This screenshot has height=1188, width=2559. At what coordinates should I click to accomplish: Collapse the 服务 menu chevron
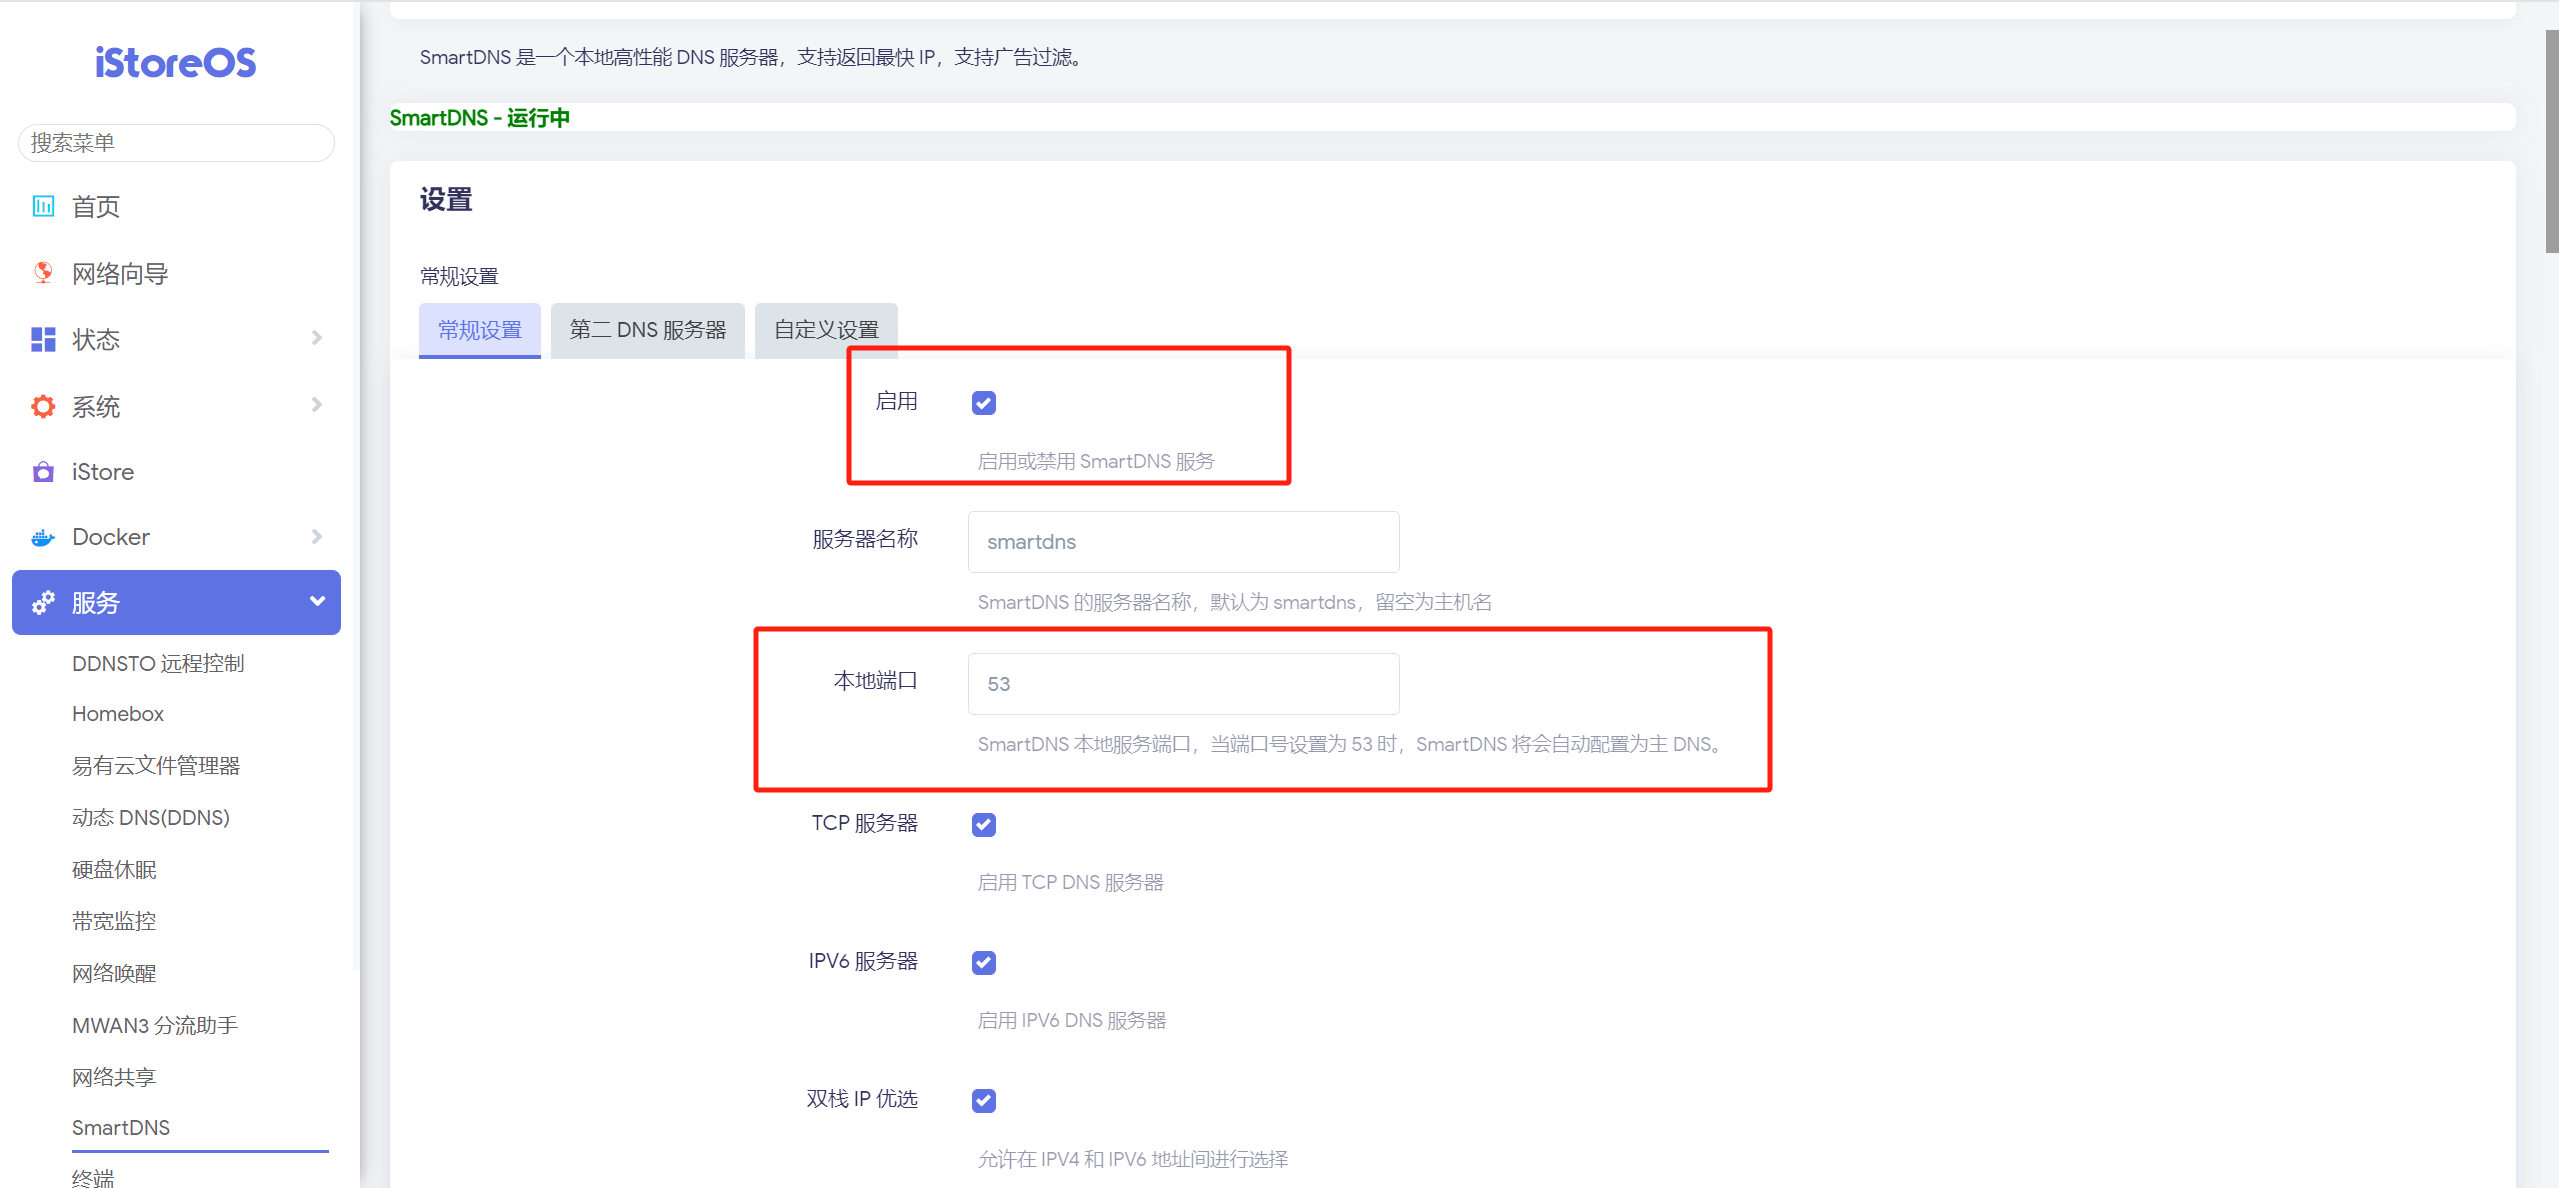coord(317,601)
